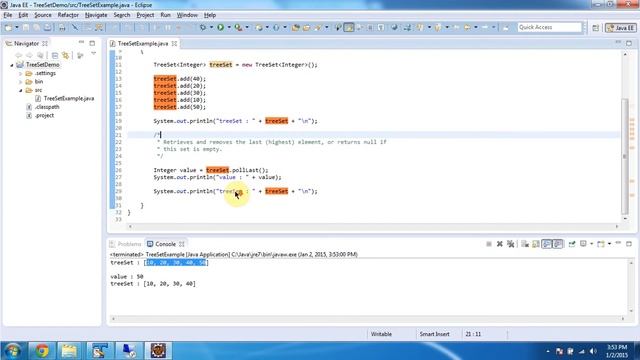Collapse the src folder
The width and height of the screenshot is (640, 360).
click(20, 90)
